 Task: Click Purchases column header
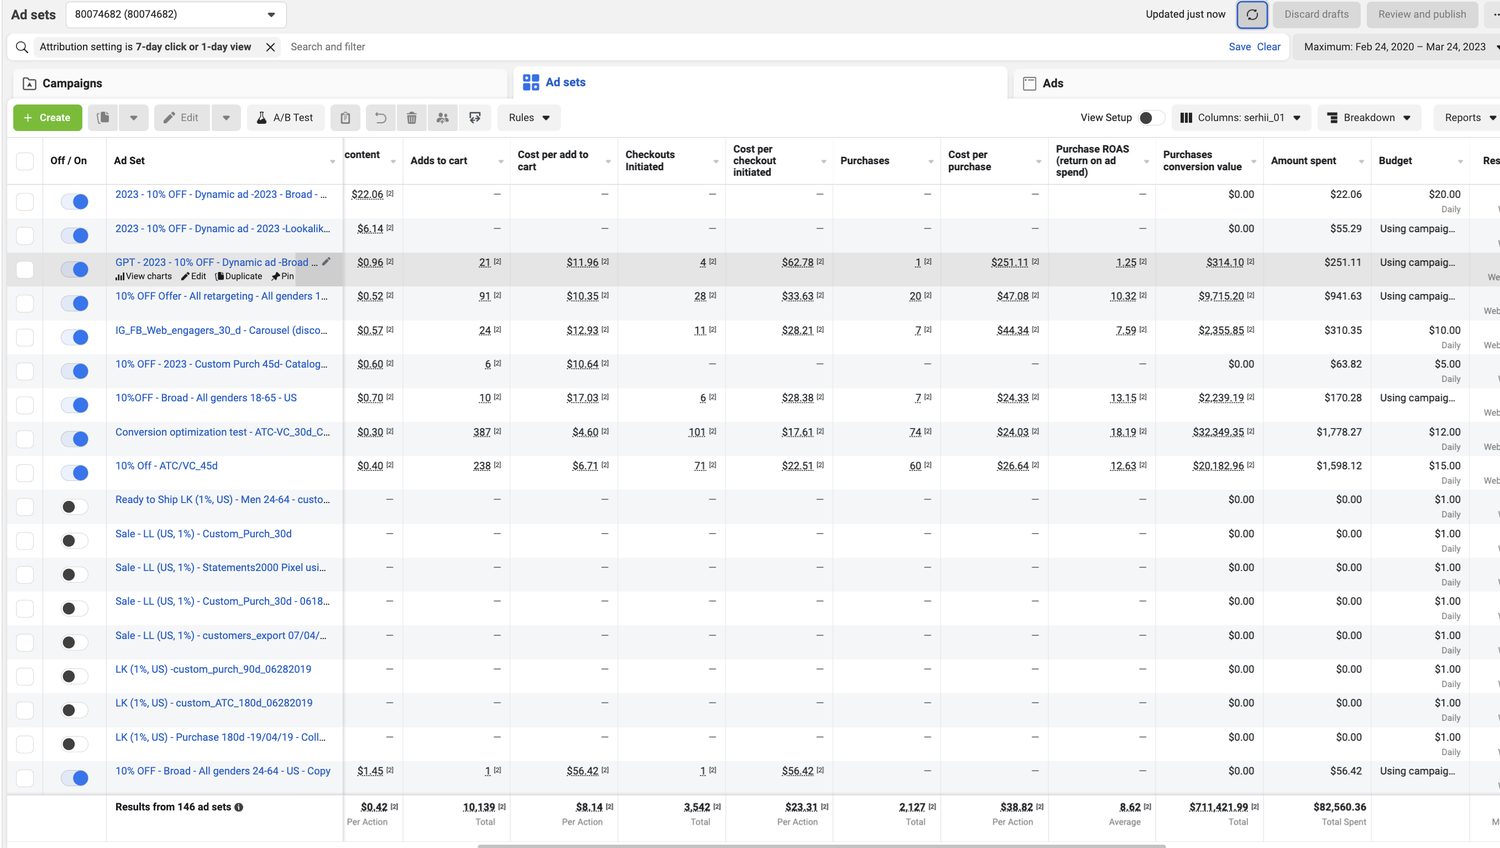tap(864, 161)
